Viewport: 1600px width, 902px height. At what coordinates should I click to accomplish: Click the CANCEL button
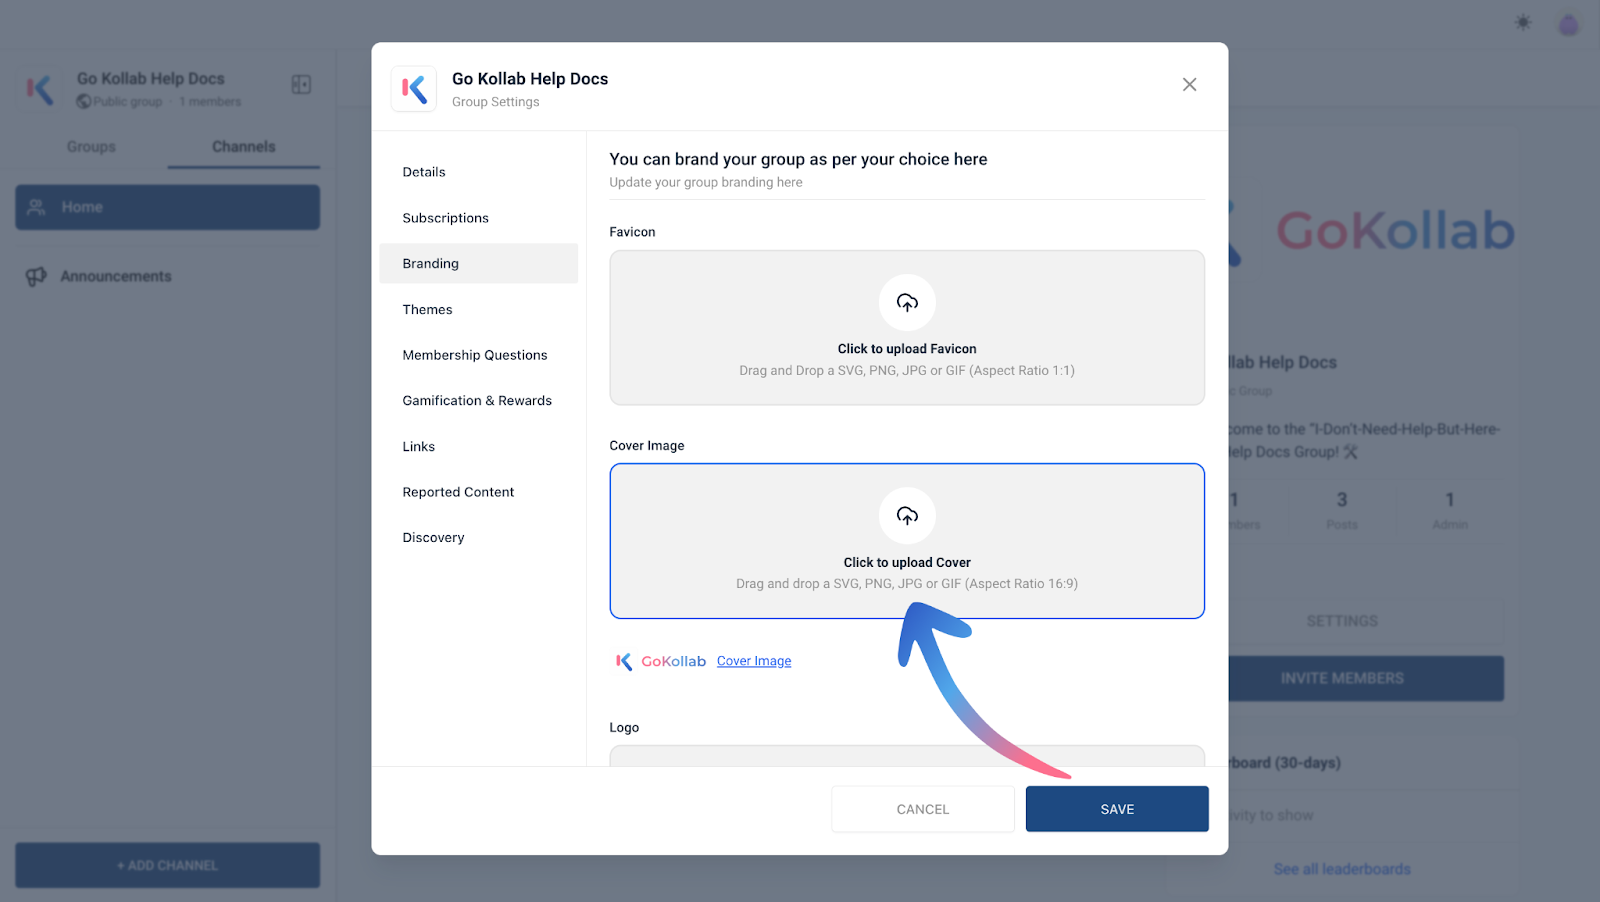[923, 809]
